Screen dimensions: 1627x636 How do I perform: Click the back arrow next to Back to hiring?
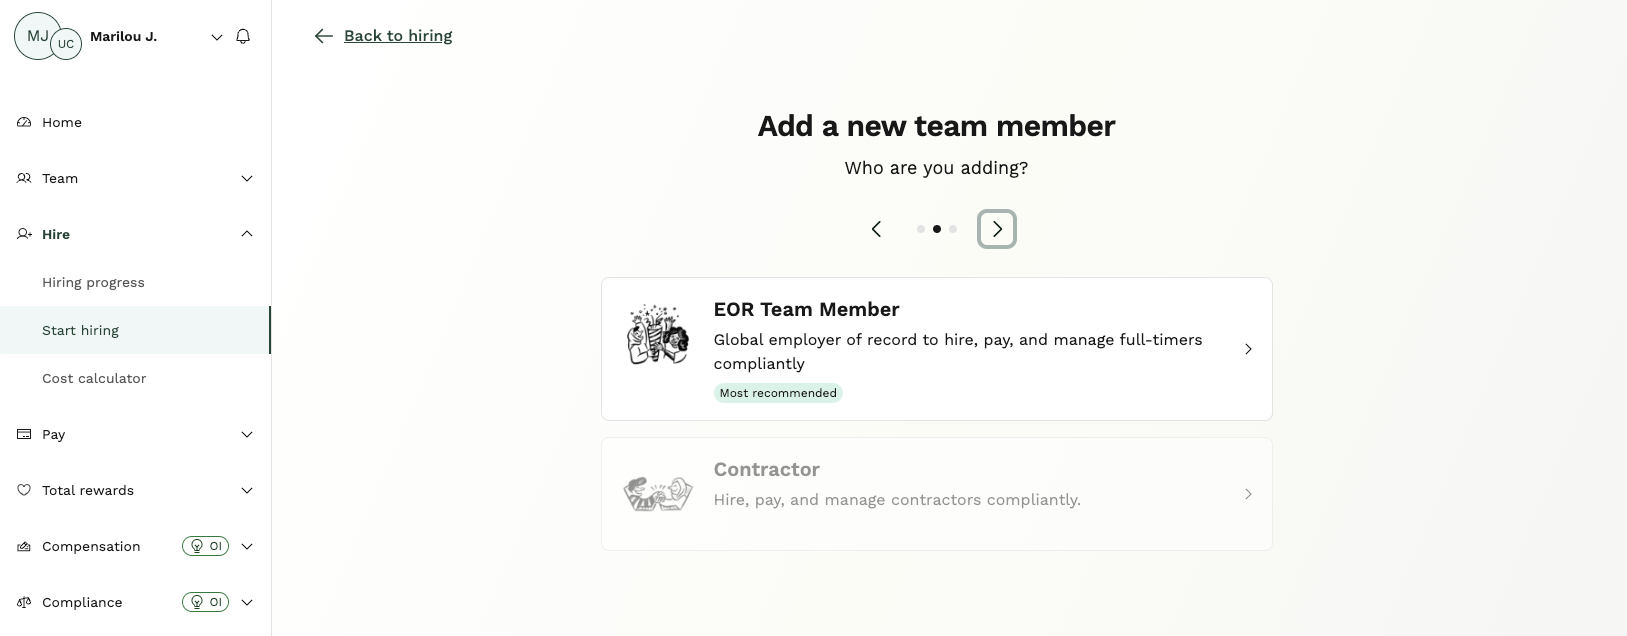(322, 35)
